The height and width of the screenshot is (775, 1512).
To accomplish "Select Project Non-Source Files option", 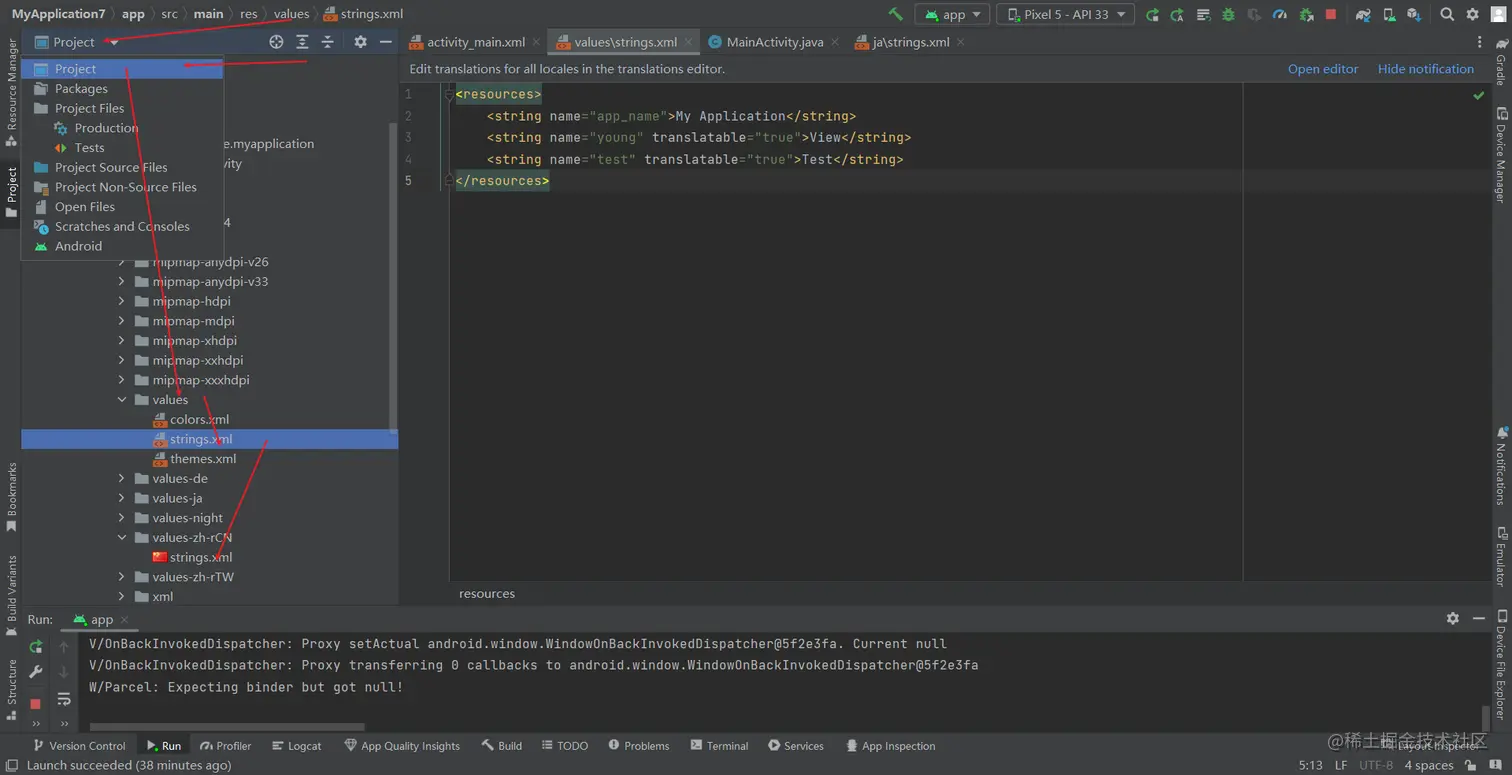I will click(x=122, y=187).
